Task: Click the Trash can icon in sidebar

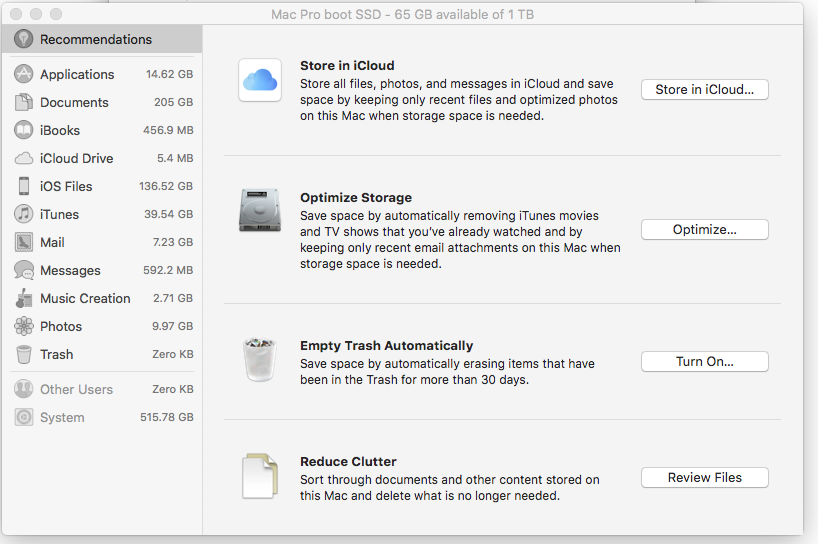Action: tap(23, 354)
